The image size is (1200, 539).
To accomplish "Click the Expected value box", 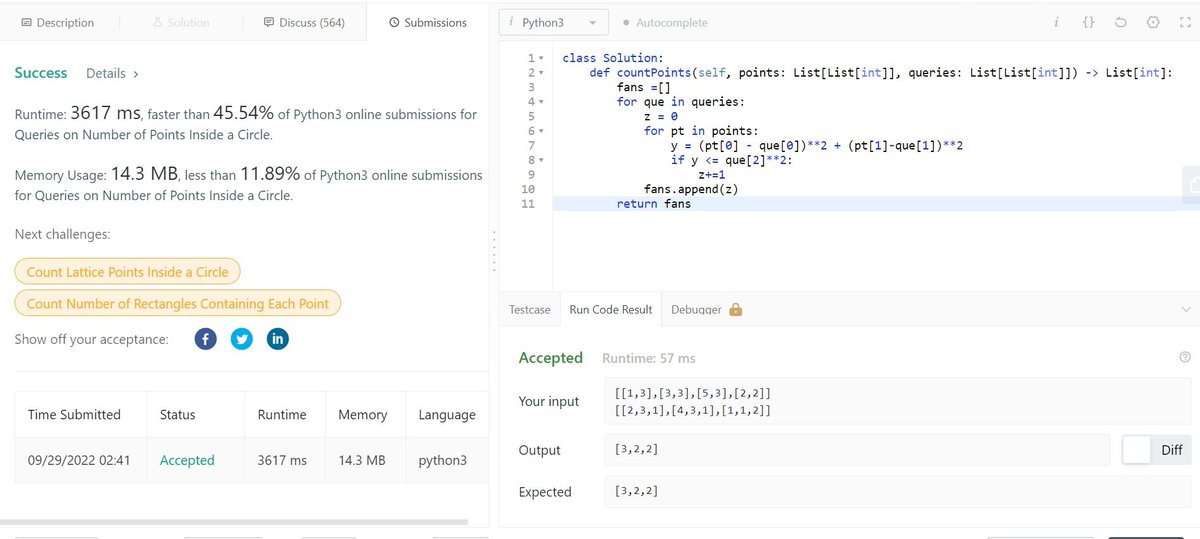I will point(898,492).
